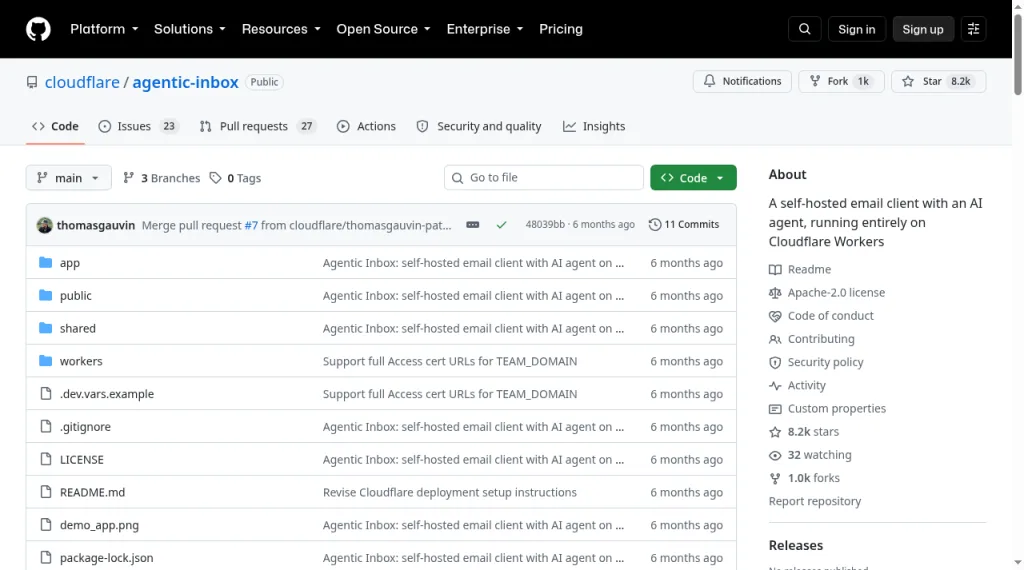Click the repository book icon beside cloudflare
1024x570 pixels.
[32, 82]
